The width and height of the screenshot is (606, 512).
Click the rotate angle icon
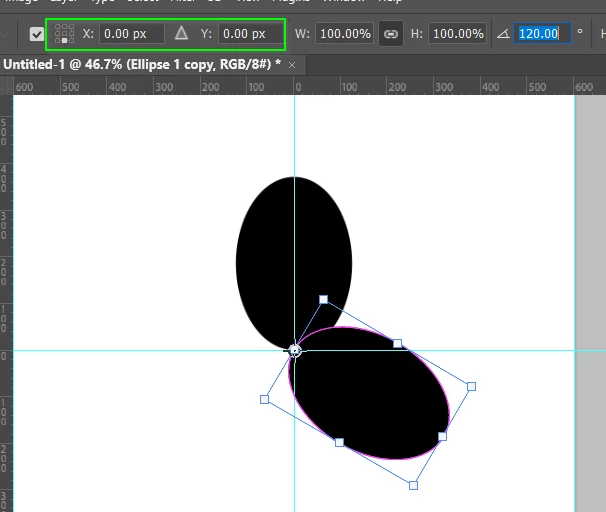(x=503, y=34)
